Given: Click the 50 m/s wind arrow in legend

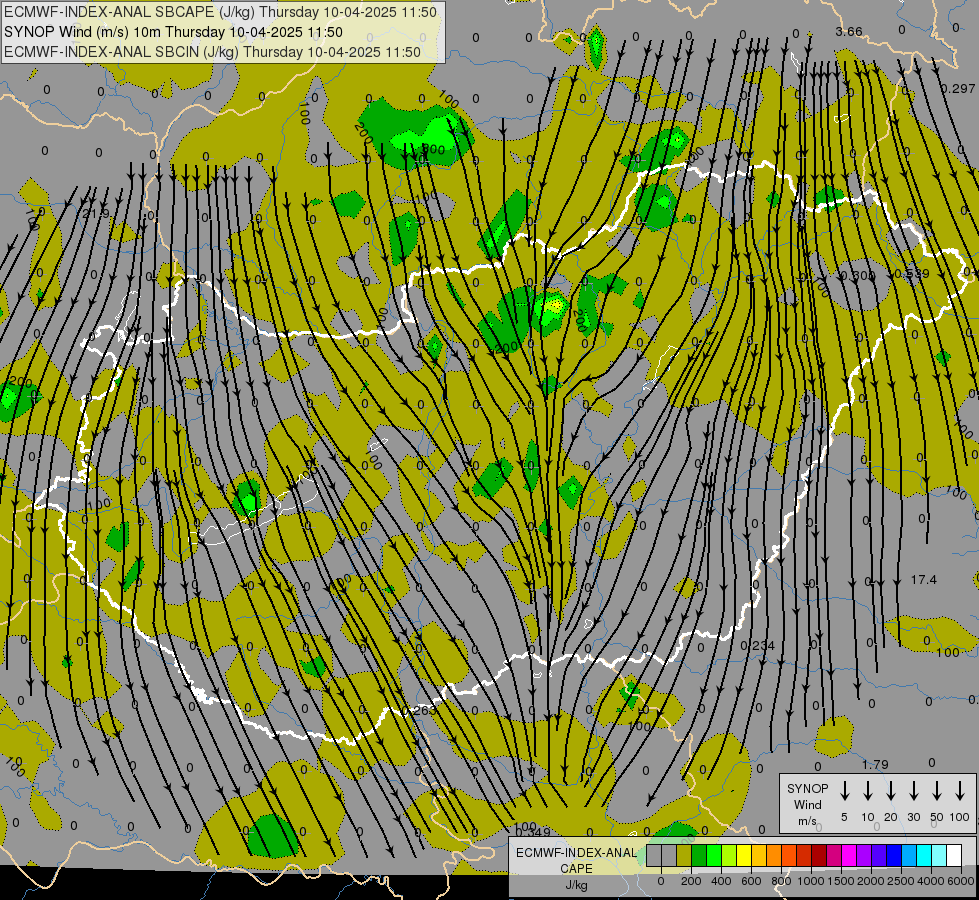Looking at the screenshot, I should click(x=937, y=790).
